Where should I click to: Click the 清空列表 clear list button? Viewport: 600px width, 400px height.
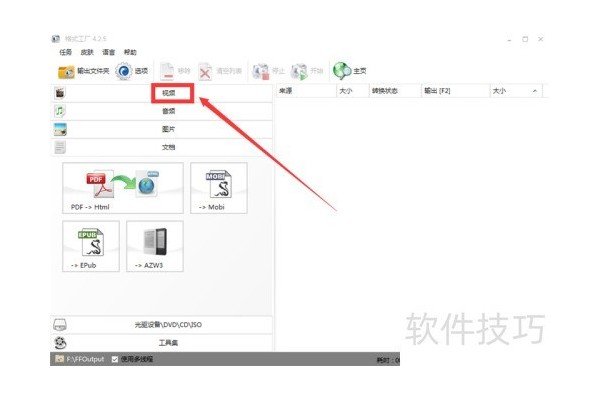tap(220, 71)
